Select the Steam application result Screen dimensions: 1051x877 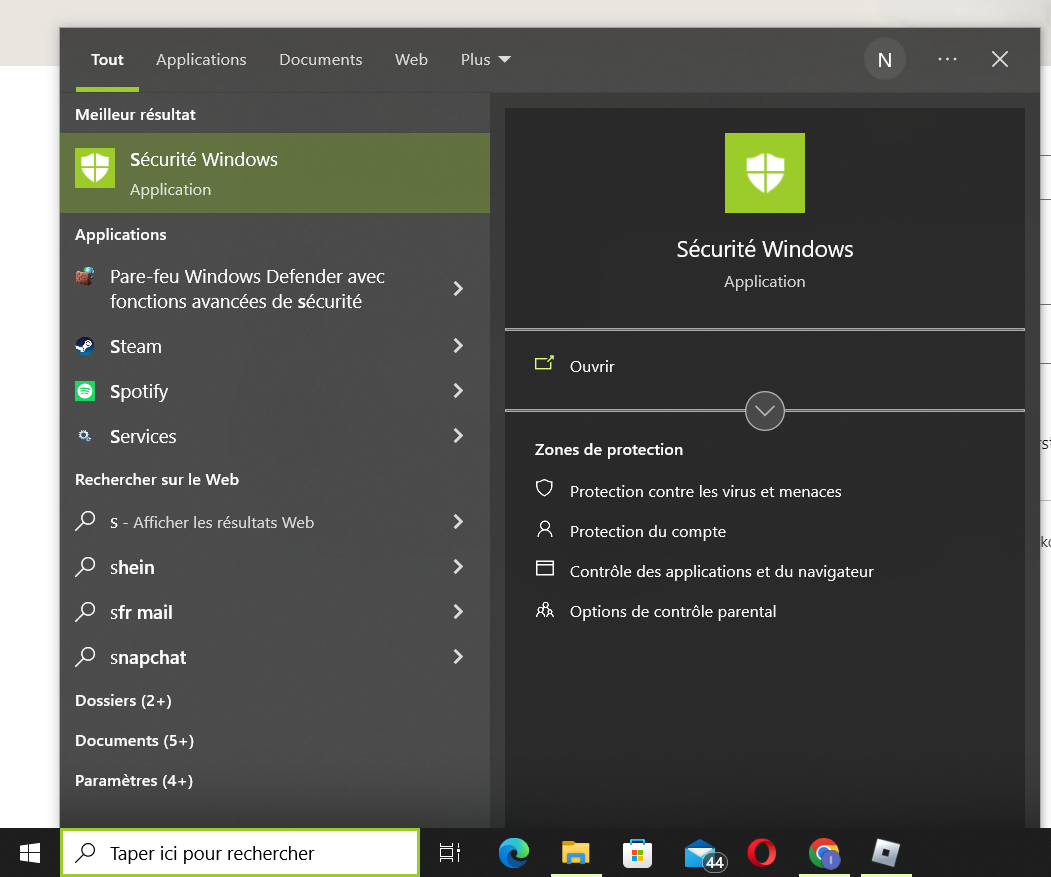275,346
